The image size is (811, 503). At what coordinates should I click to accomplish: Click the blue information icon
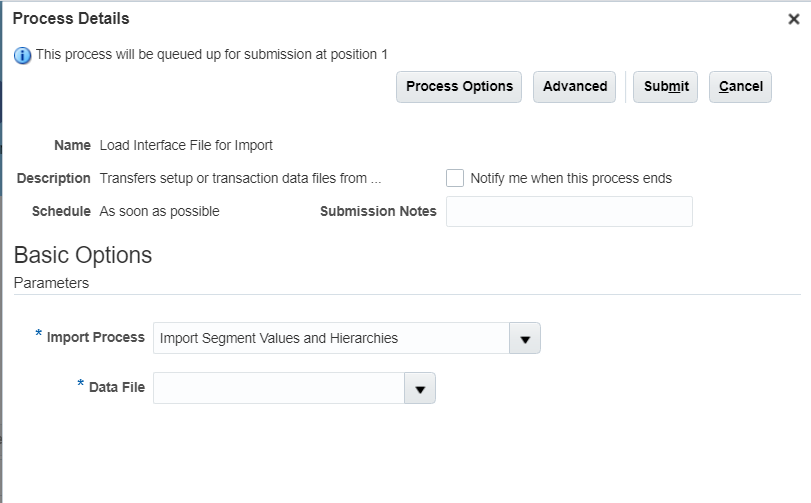[x=23, y=55]
